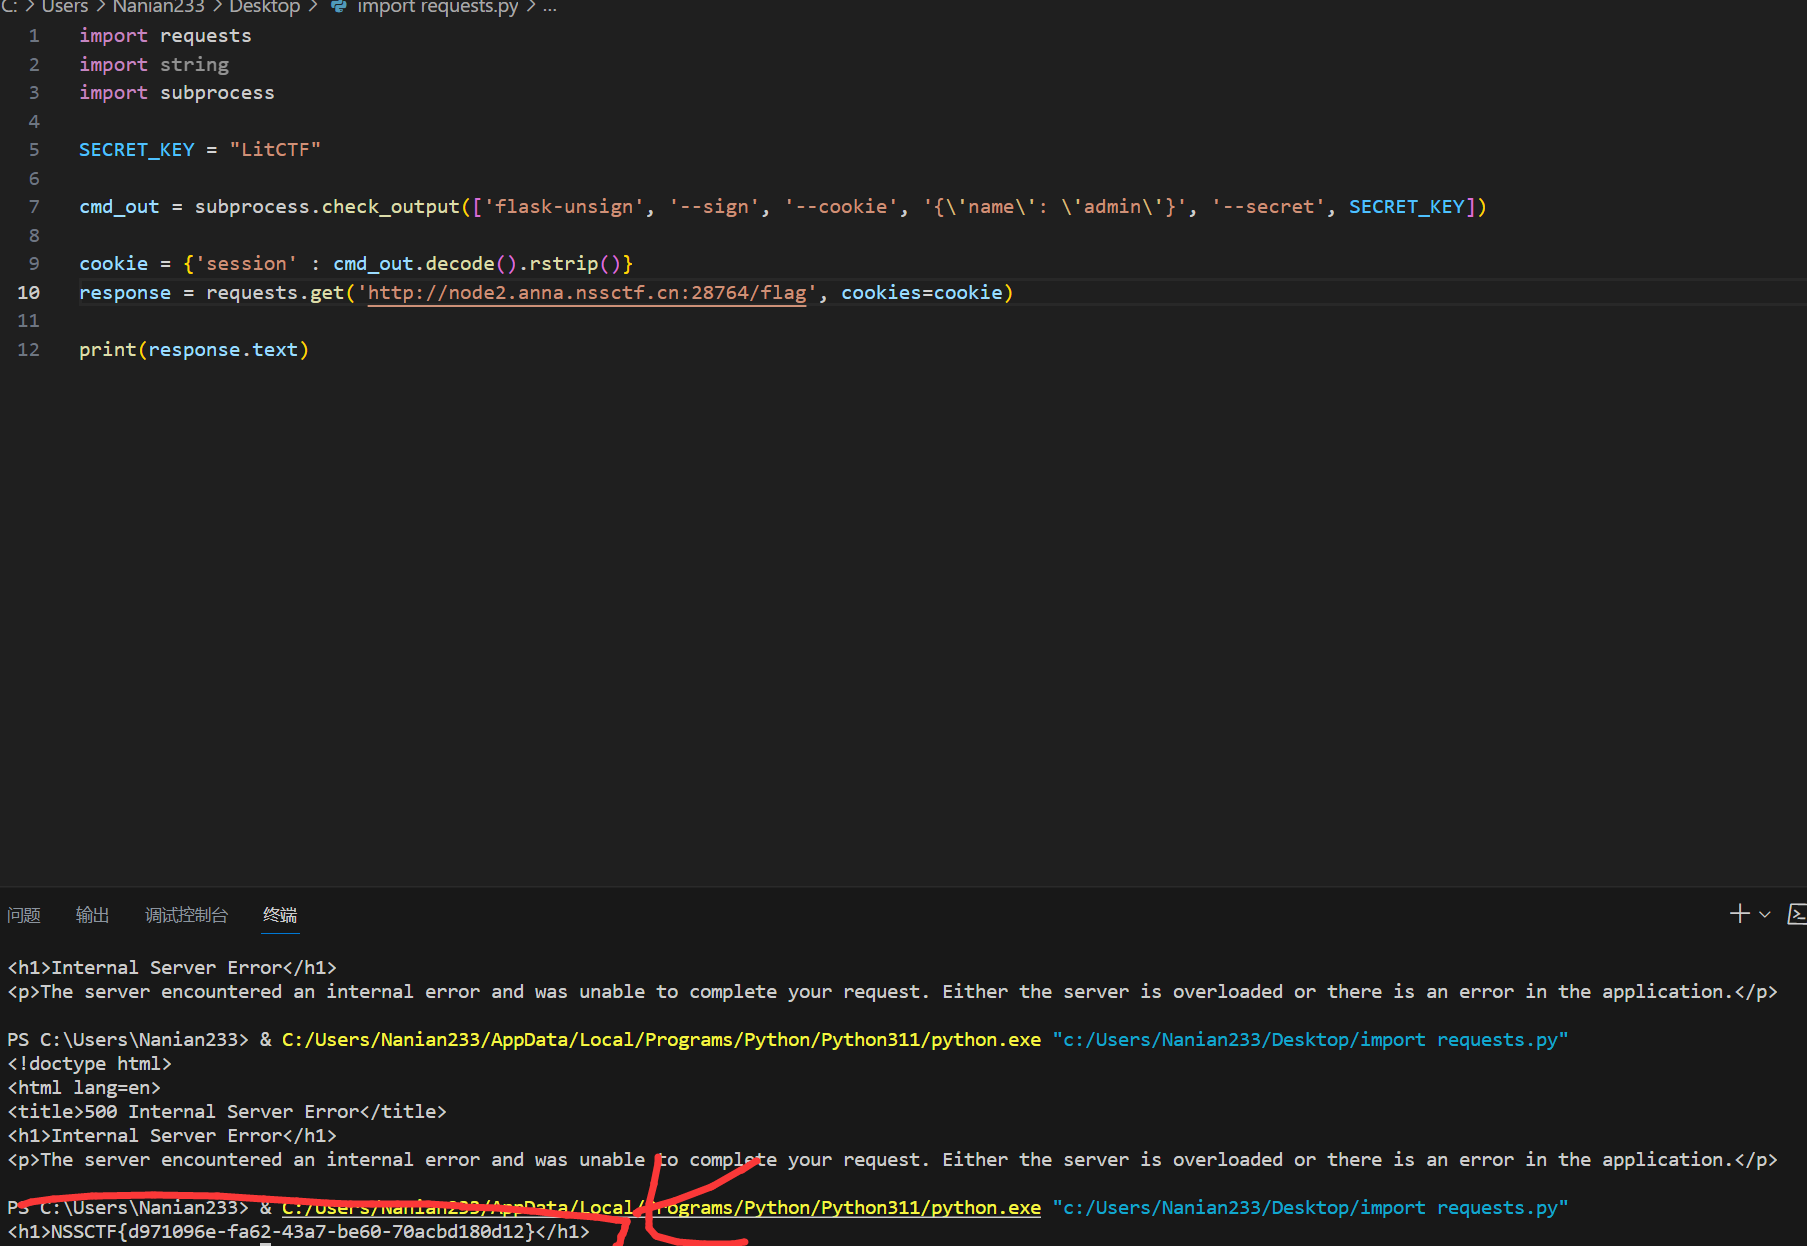The width and height of the screenshot is (1807, 1246).
Task: Click line number 7 in the gutter
Action: [x=34, y=207]
